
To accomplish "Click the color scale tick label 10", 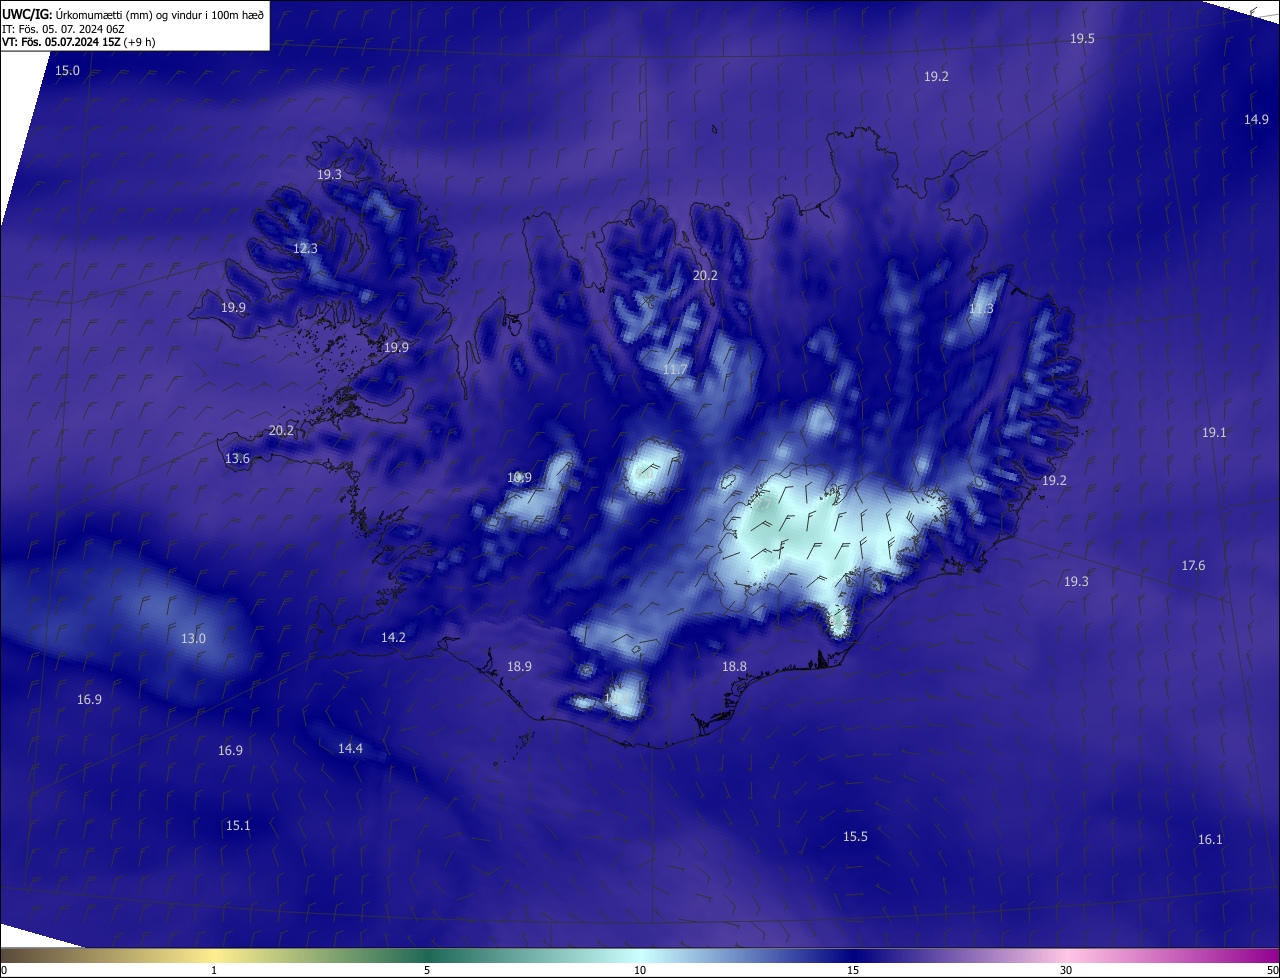I will pyautogui.click(x=640, y=970).
